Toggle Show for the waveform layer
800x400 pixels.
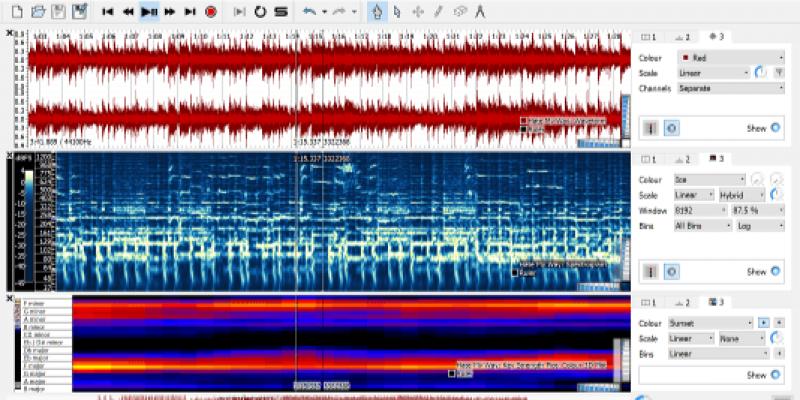pos(776,128)
